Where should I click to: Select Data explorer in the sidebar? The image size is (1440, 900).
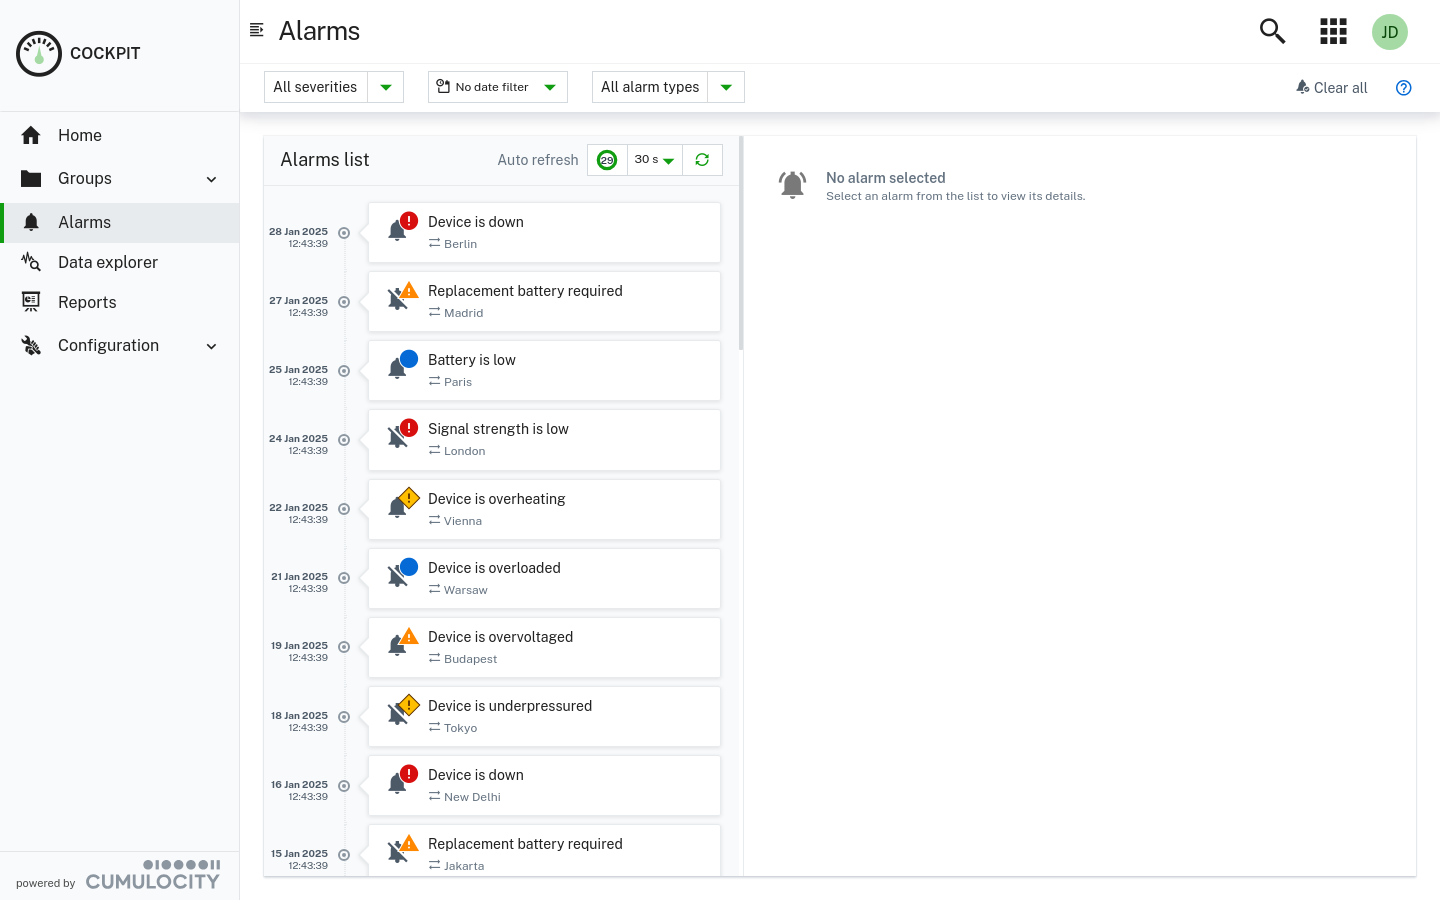point(108,262)
